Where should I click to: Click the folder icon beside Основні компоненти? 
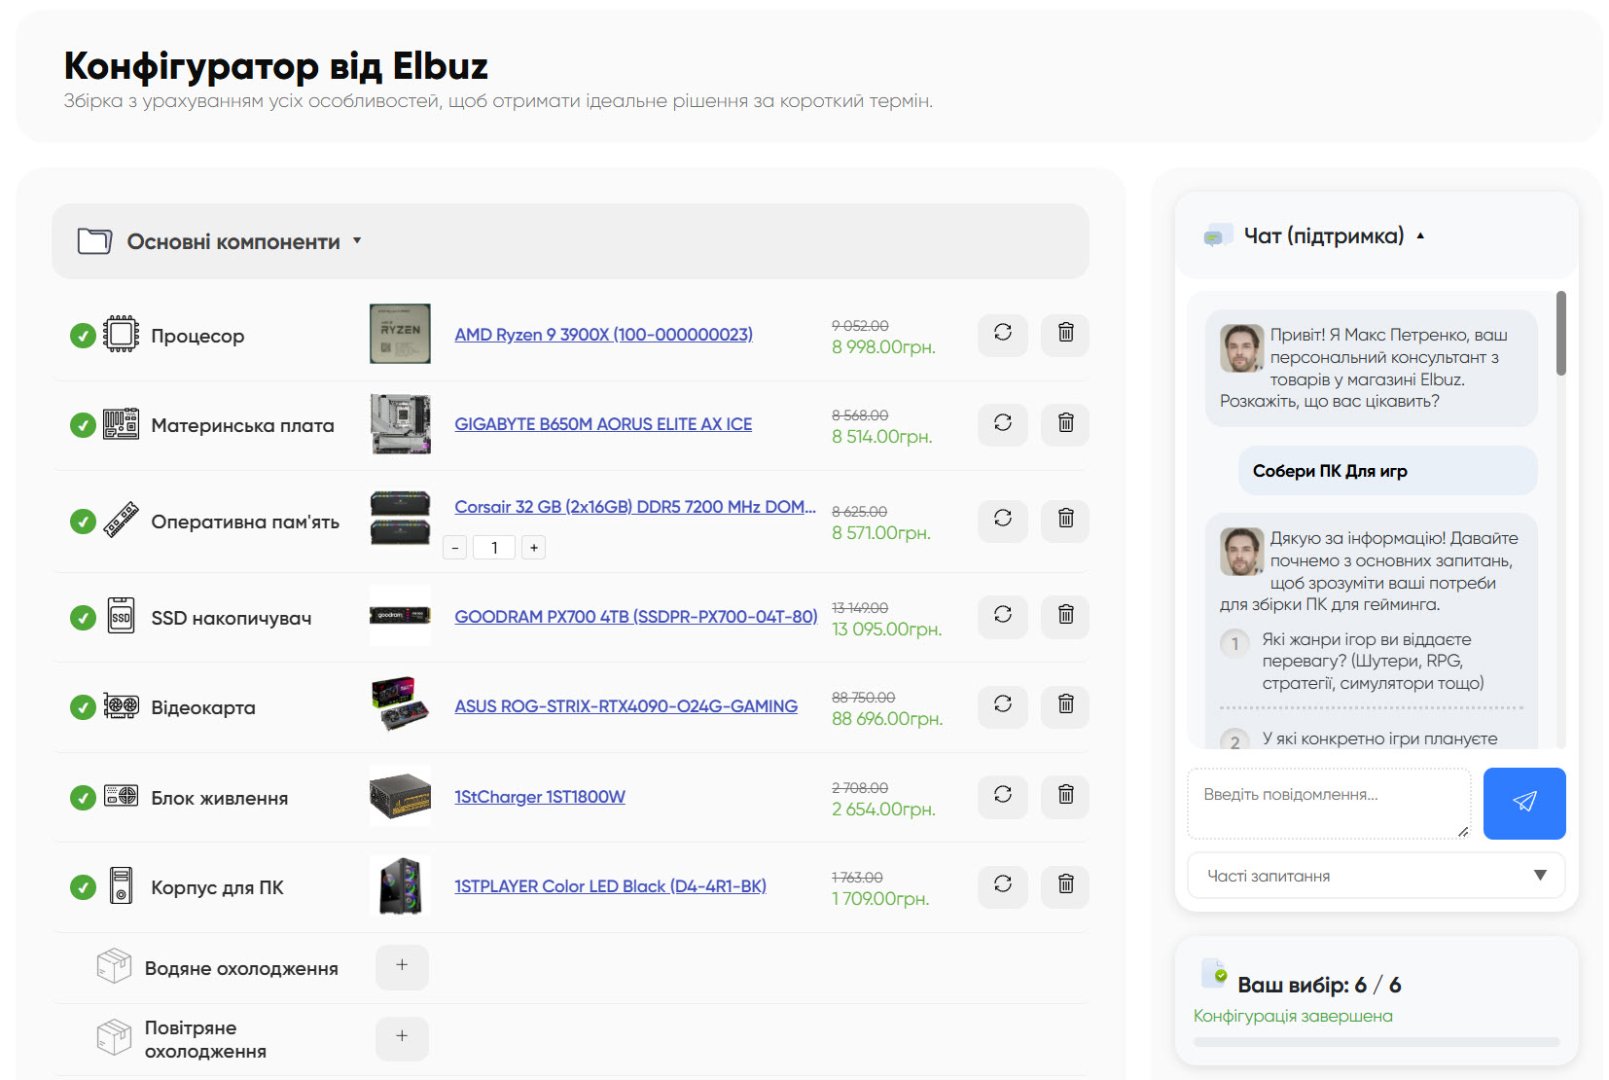(x=95, y=241)
